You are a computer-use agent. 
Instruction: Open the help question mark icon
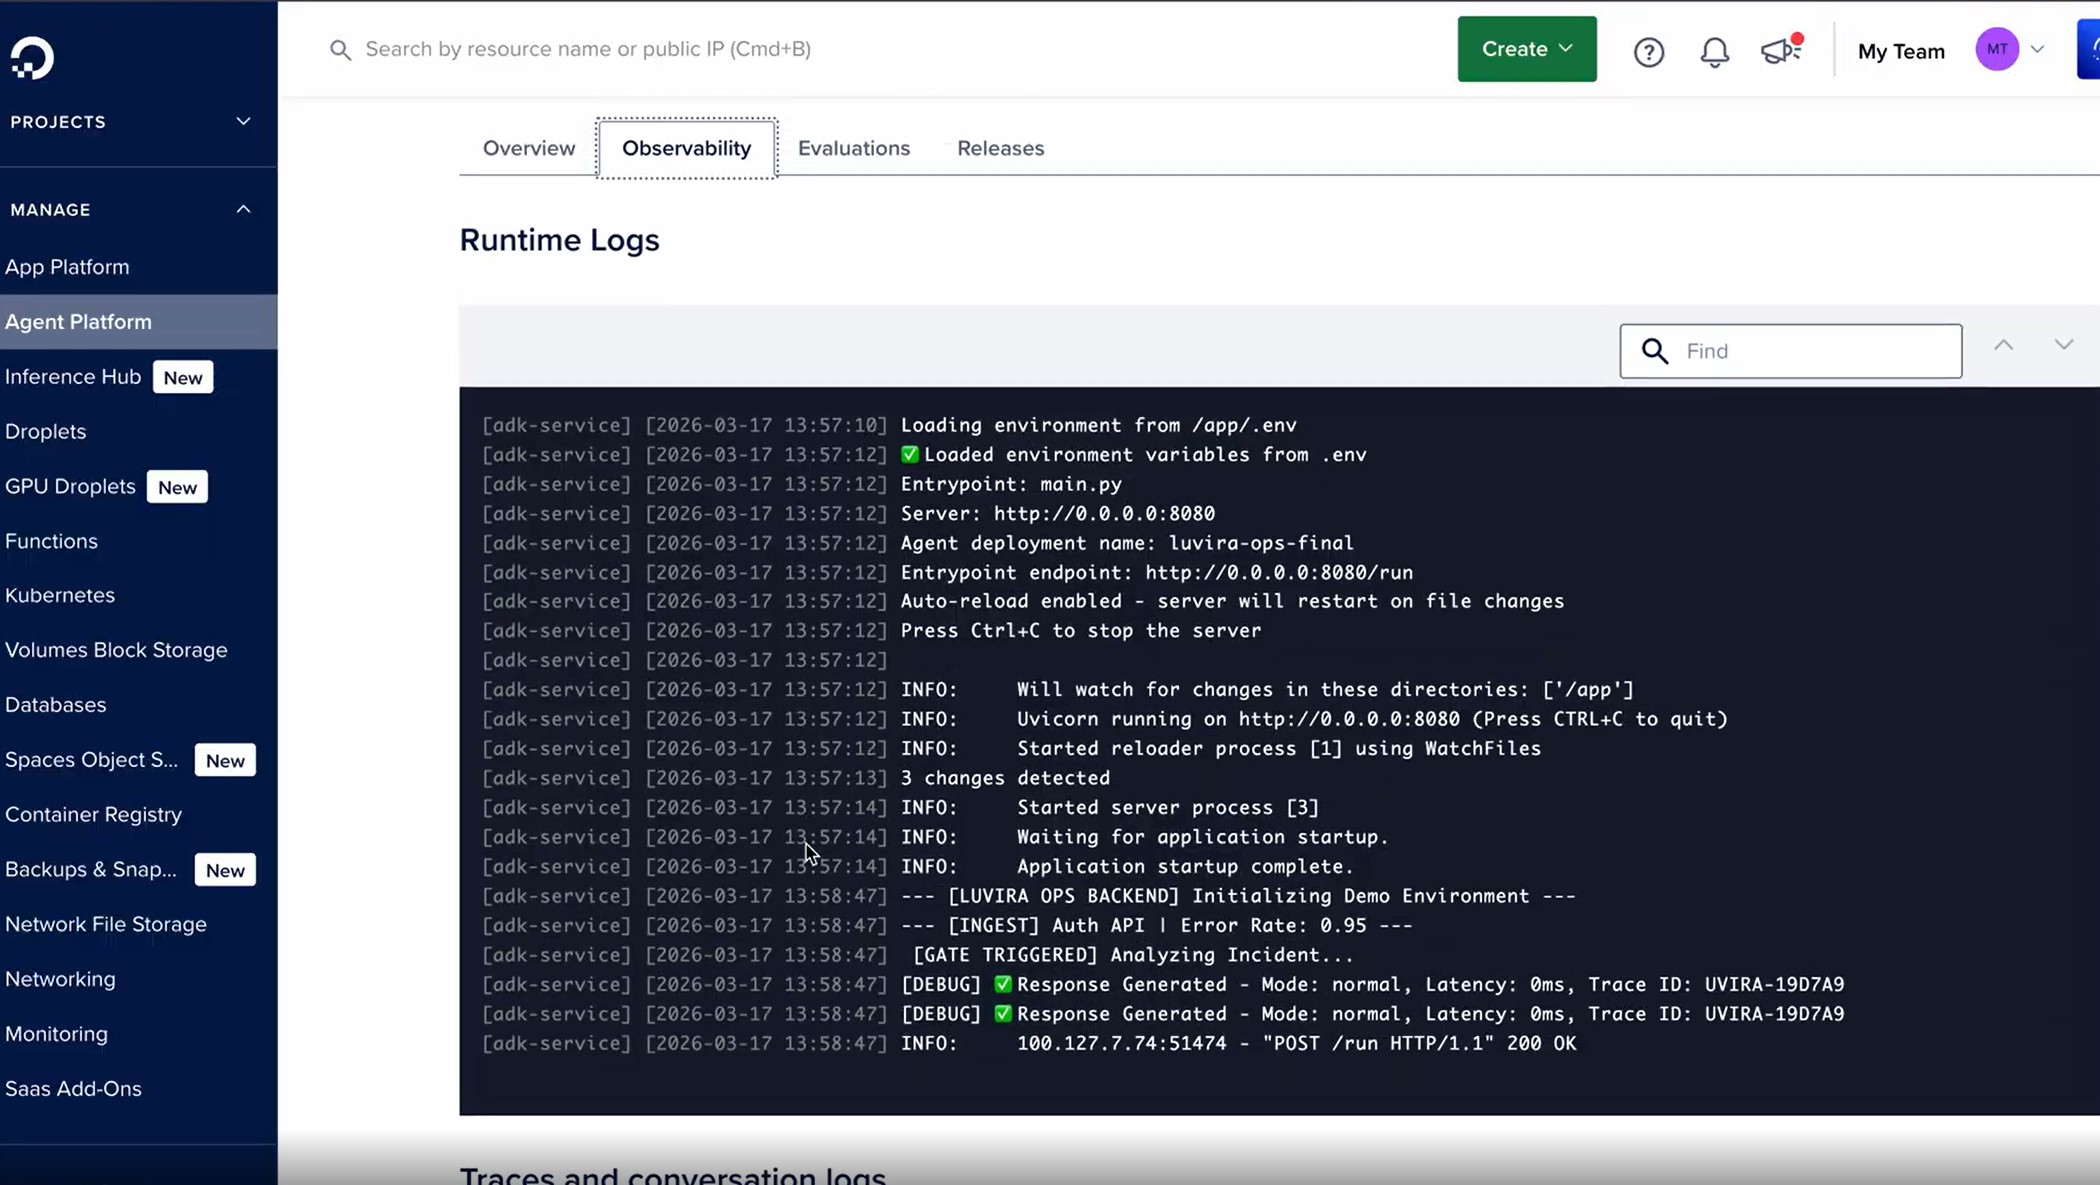tap(1648, 51)
